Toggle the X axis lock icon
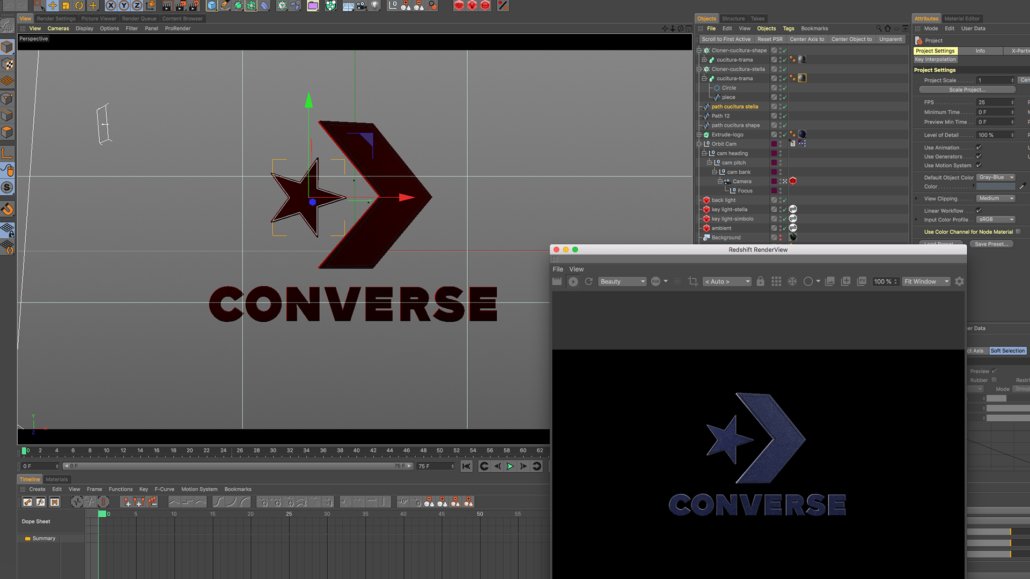 [110, 5]
